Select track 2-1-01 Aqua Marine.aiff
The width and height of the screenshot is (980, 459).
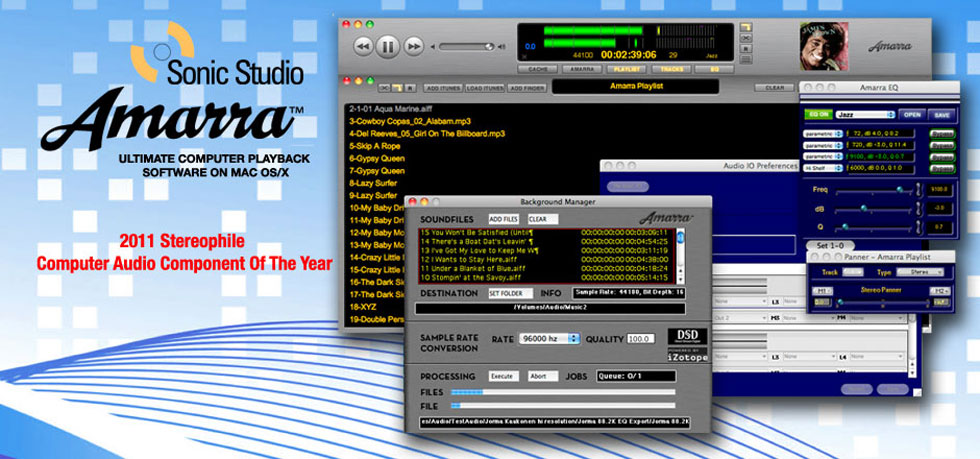pyautogui.click(x=391, y=109)
